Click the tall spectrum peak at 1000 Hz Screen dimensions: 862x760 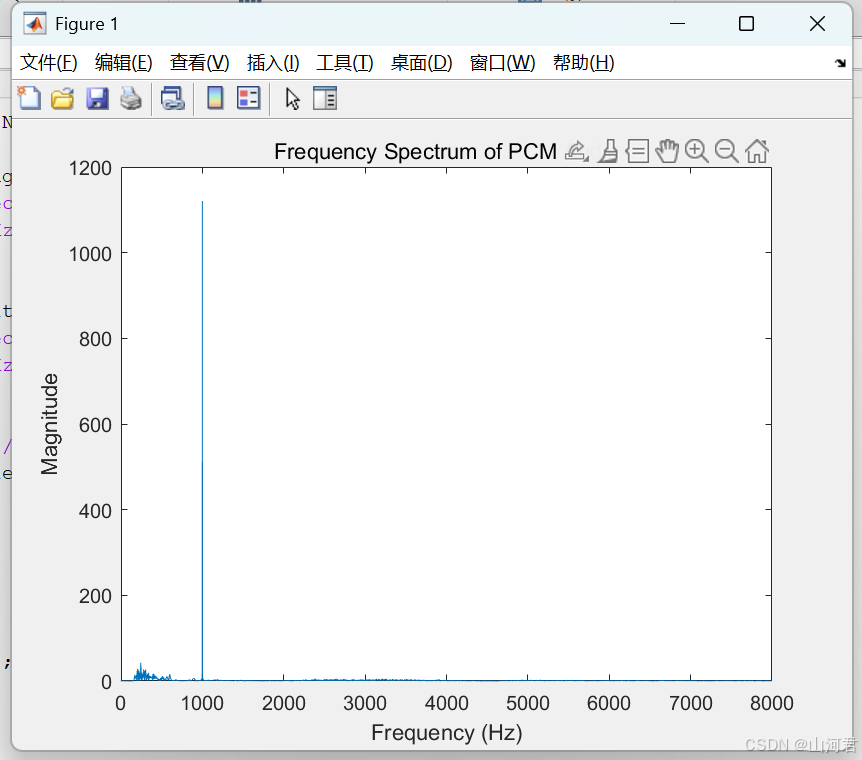202,440
